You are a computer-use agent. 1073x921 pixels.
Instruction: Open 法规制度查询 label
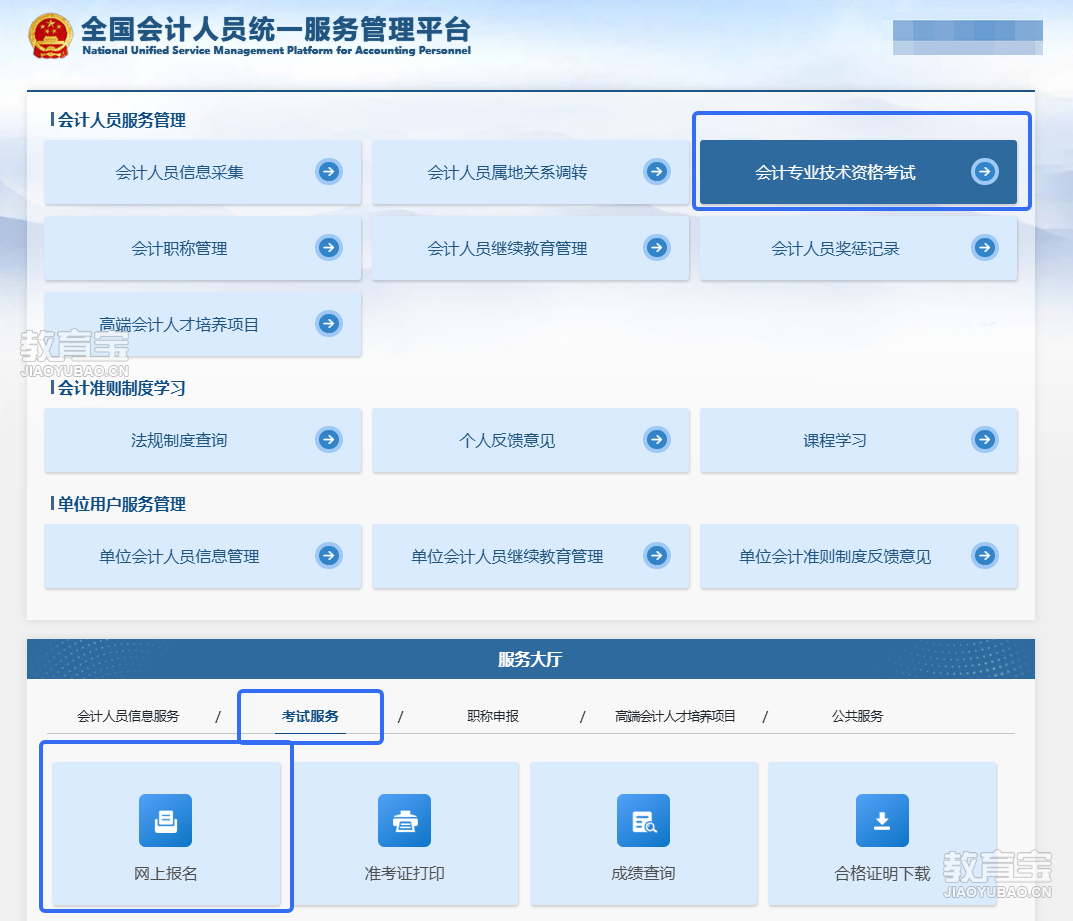pos(179,440)
